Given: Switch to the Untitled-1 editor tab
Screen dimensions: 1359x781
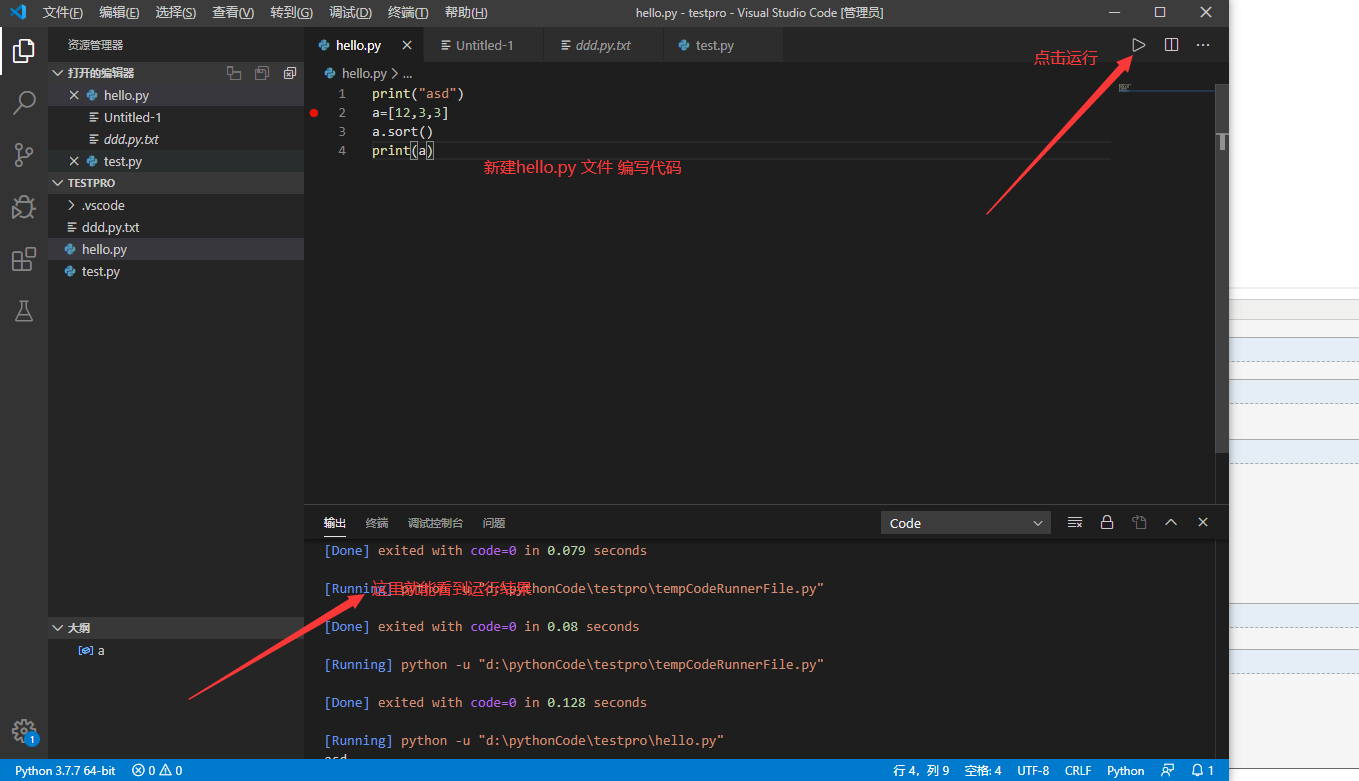Looking at the screenshot, I should click(x=483, y=45).
